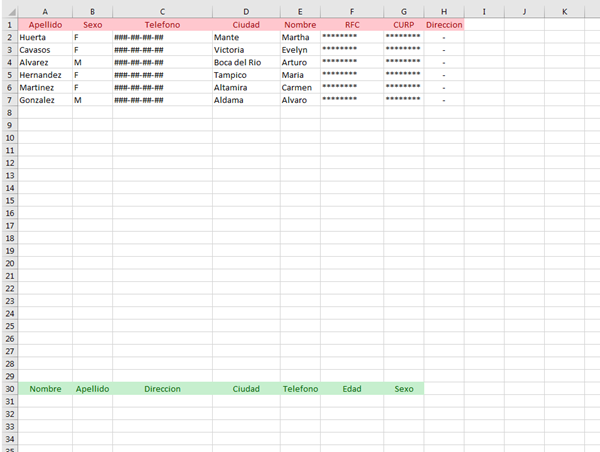Select the cell containing Boca del Rio

tap(246, 62)
